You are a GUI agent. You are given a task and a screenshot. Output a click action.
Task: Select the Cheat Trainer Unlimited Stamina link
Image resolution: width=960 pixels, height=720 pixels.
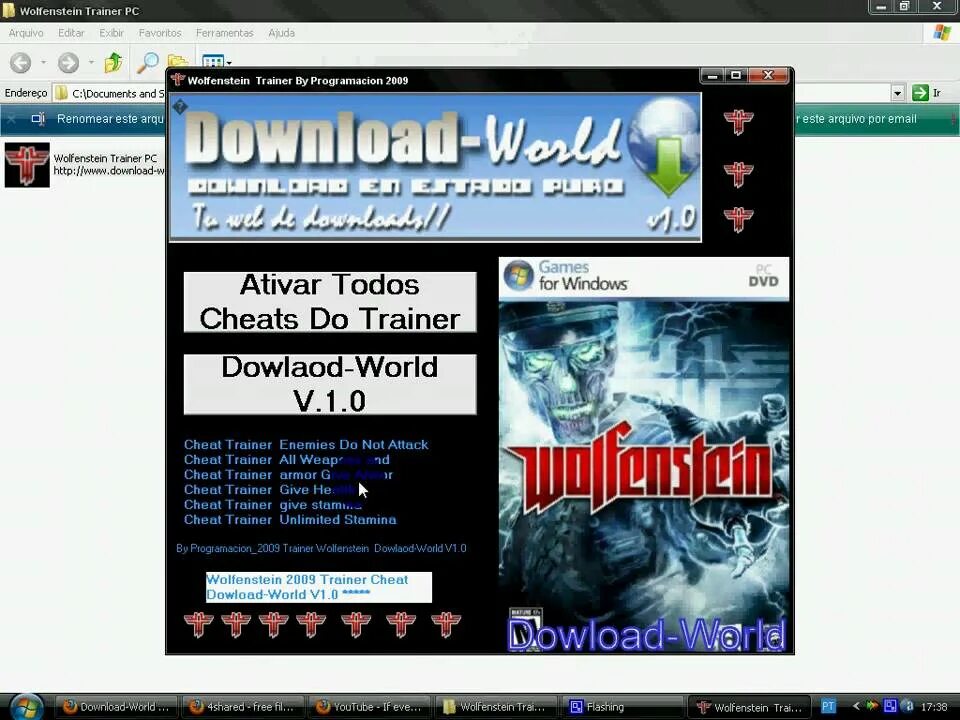[x=290, y=520]
